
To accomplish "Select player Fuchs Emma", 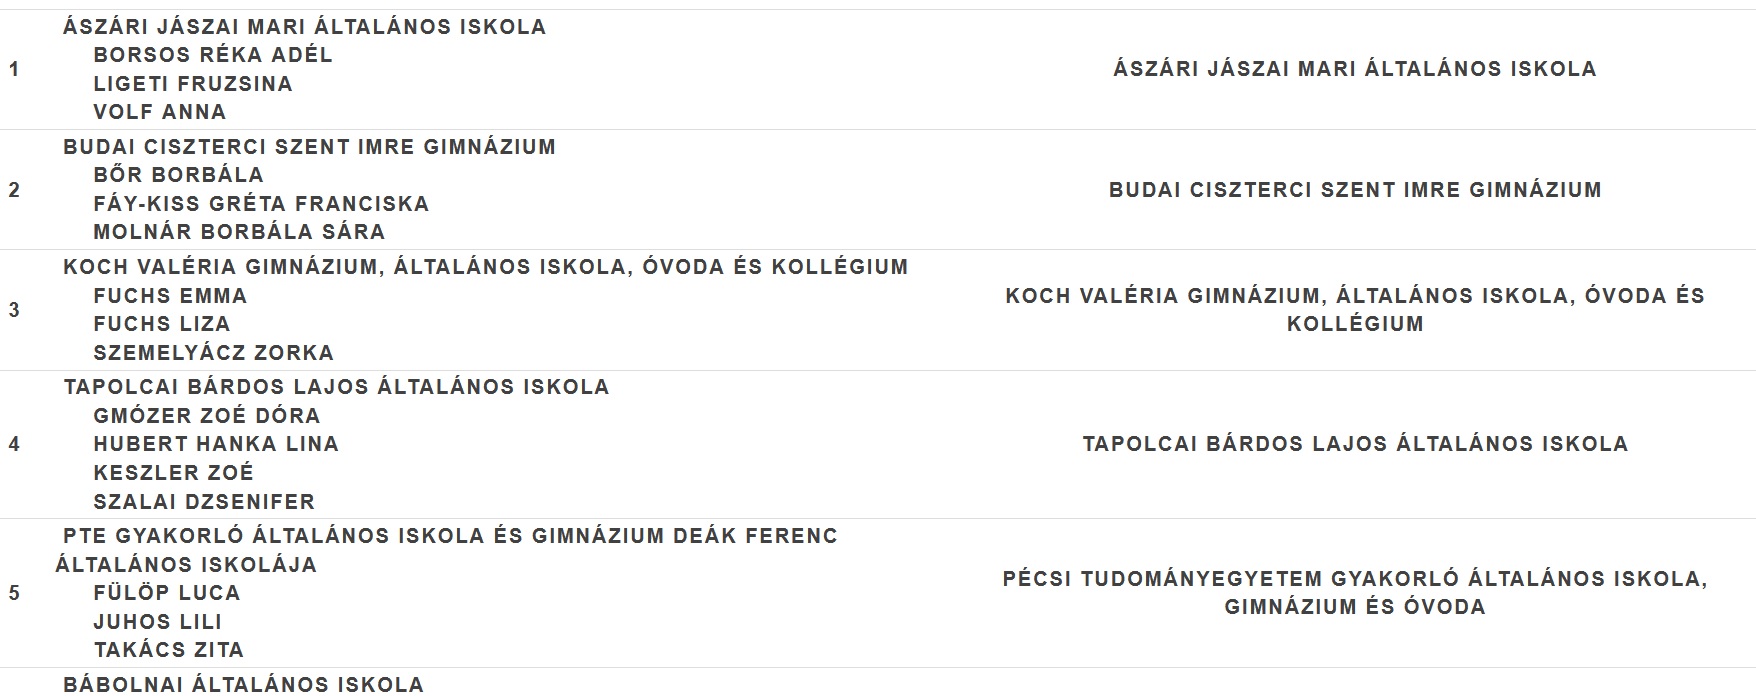I will pyautogui.click(x=171, y=296).
